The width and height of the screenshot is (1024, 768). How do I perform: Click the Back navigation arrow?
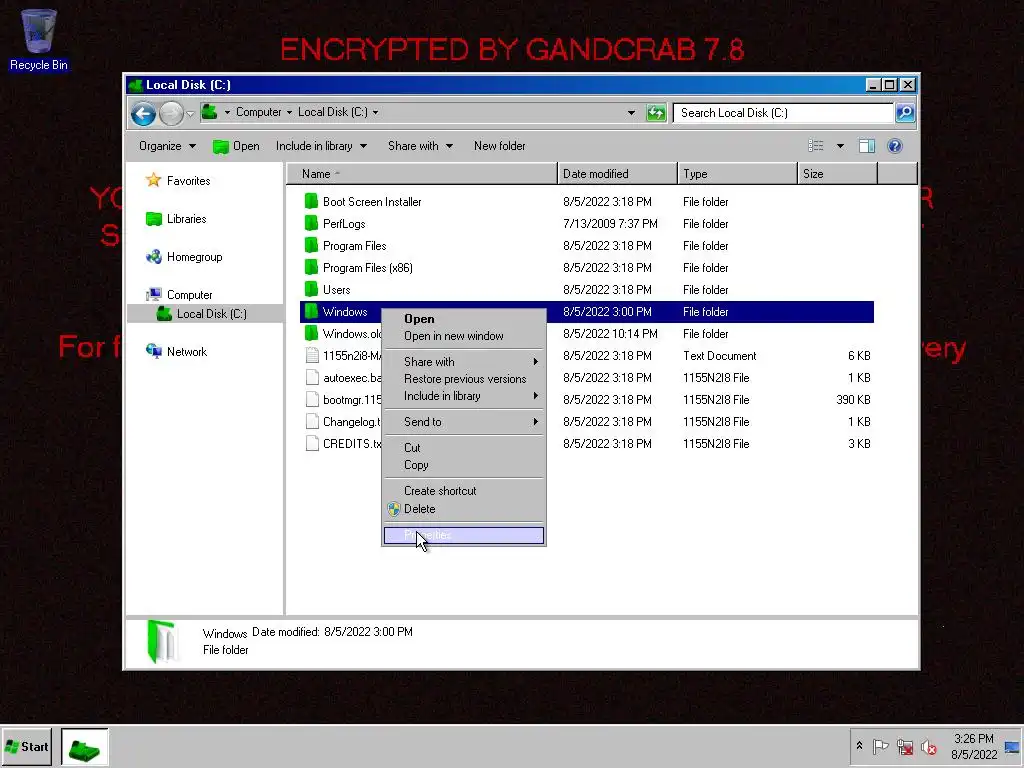coord(143,114)
